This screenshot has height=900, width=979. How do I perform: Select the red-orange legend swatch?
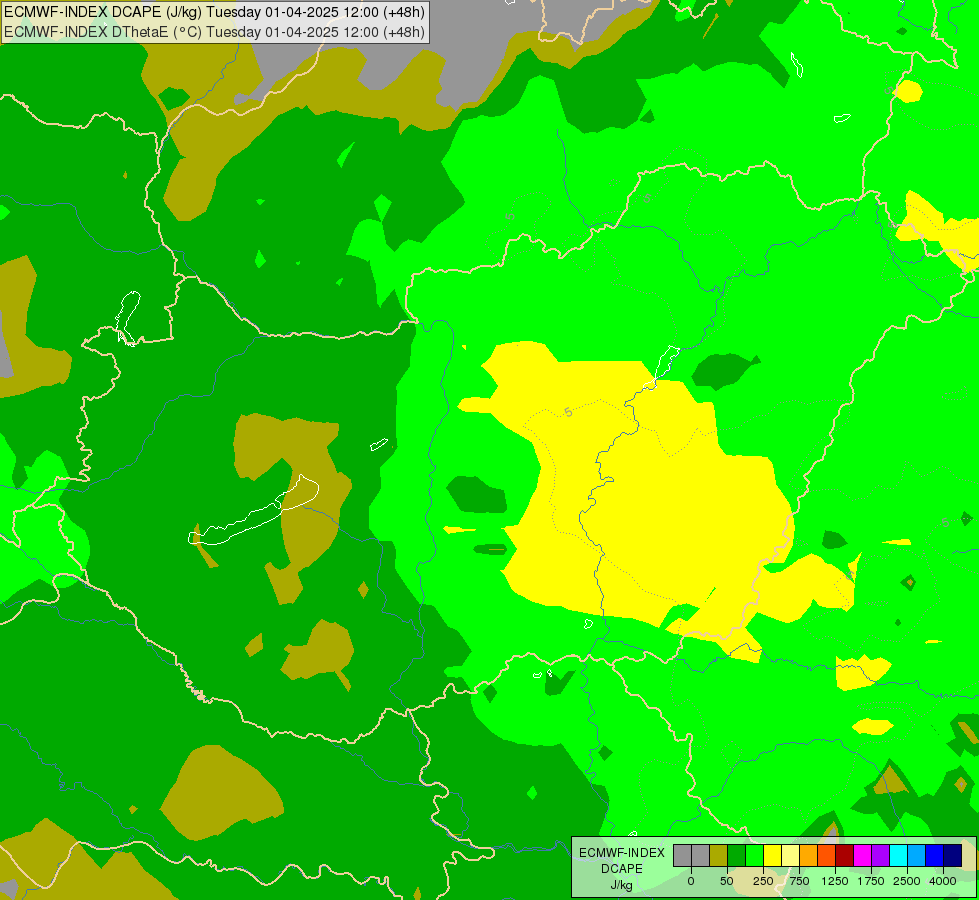click(827, 856)
